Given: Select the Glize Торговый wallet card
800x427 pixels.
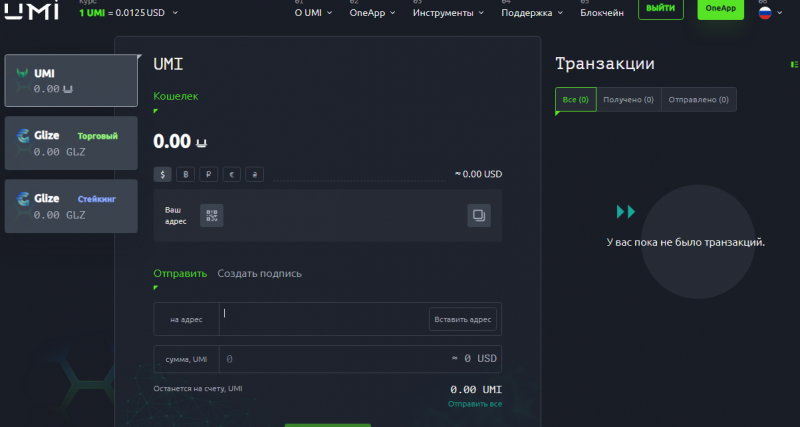Looking at the screenshot, I should coord(71,143).
